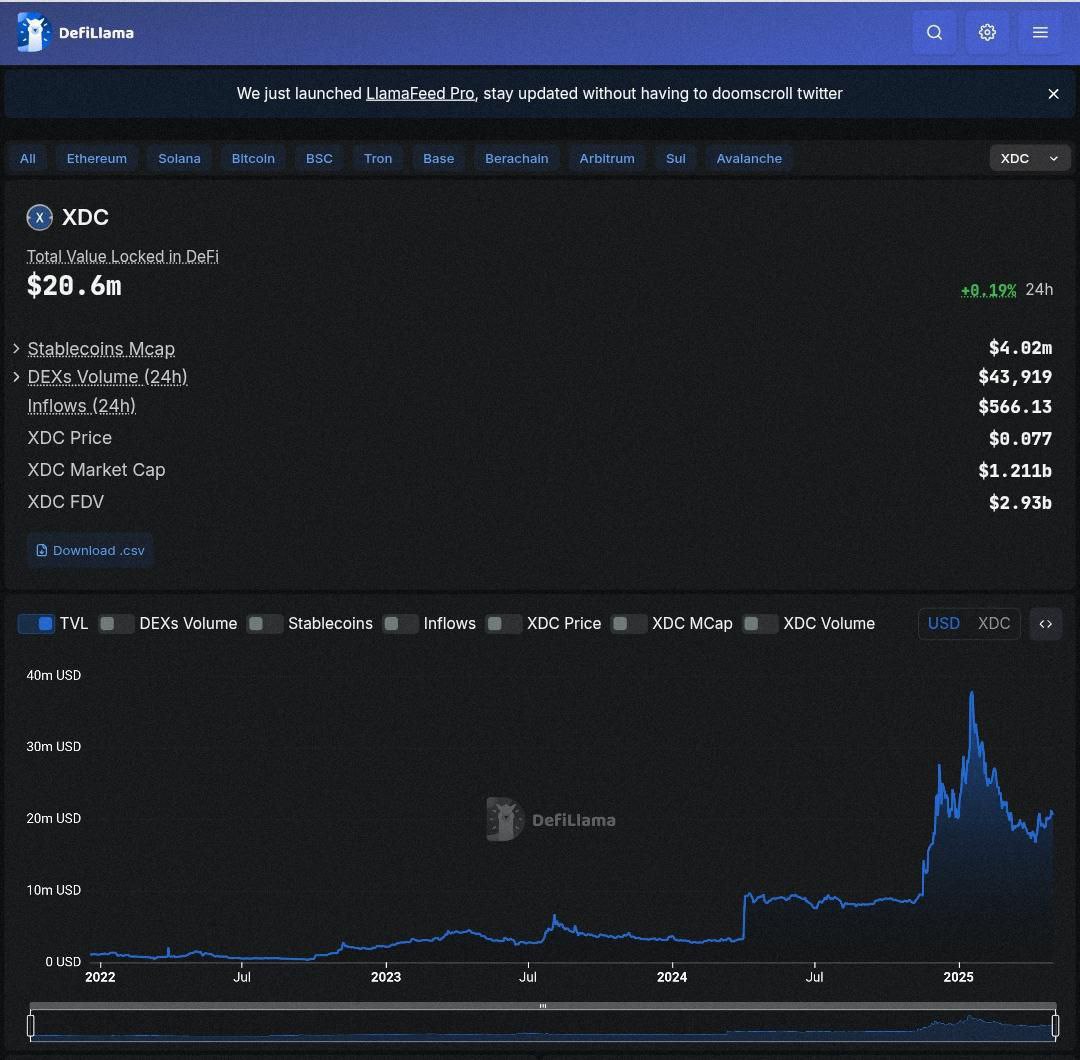Click the Inflows (24h) label
The height and width of the screenshot is (1060, 1080).
tap(81, 406)
